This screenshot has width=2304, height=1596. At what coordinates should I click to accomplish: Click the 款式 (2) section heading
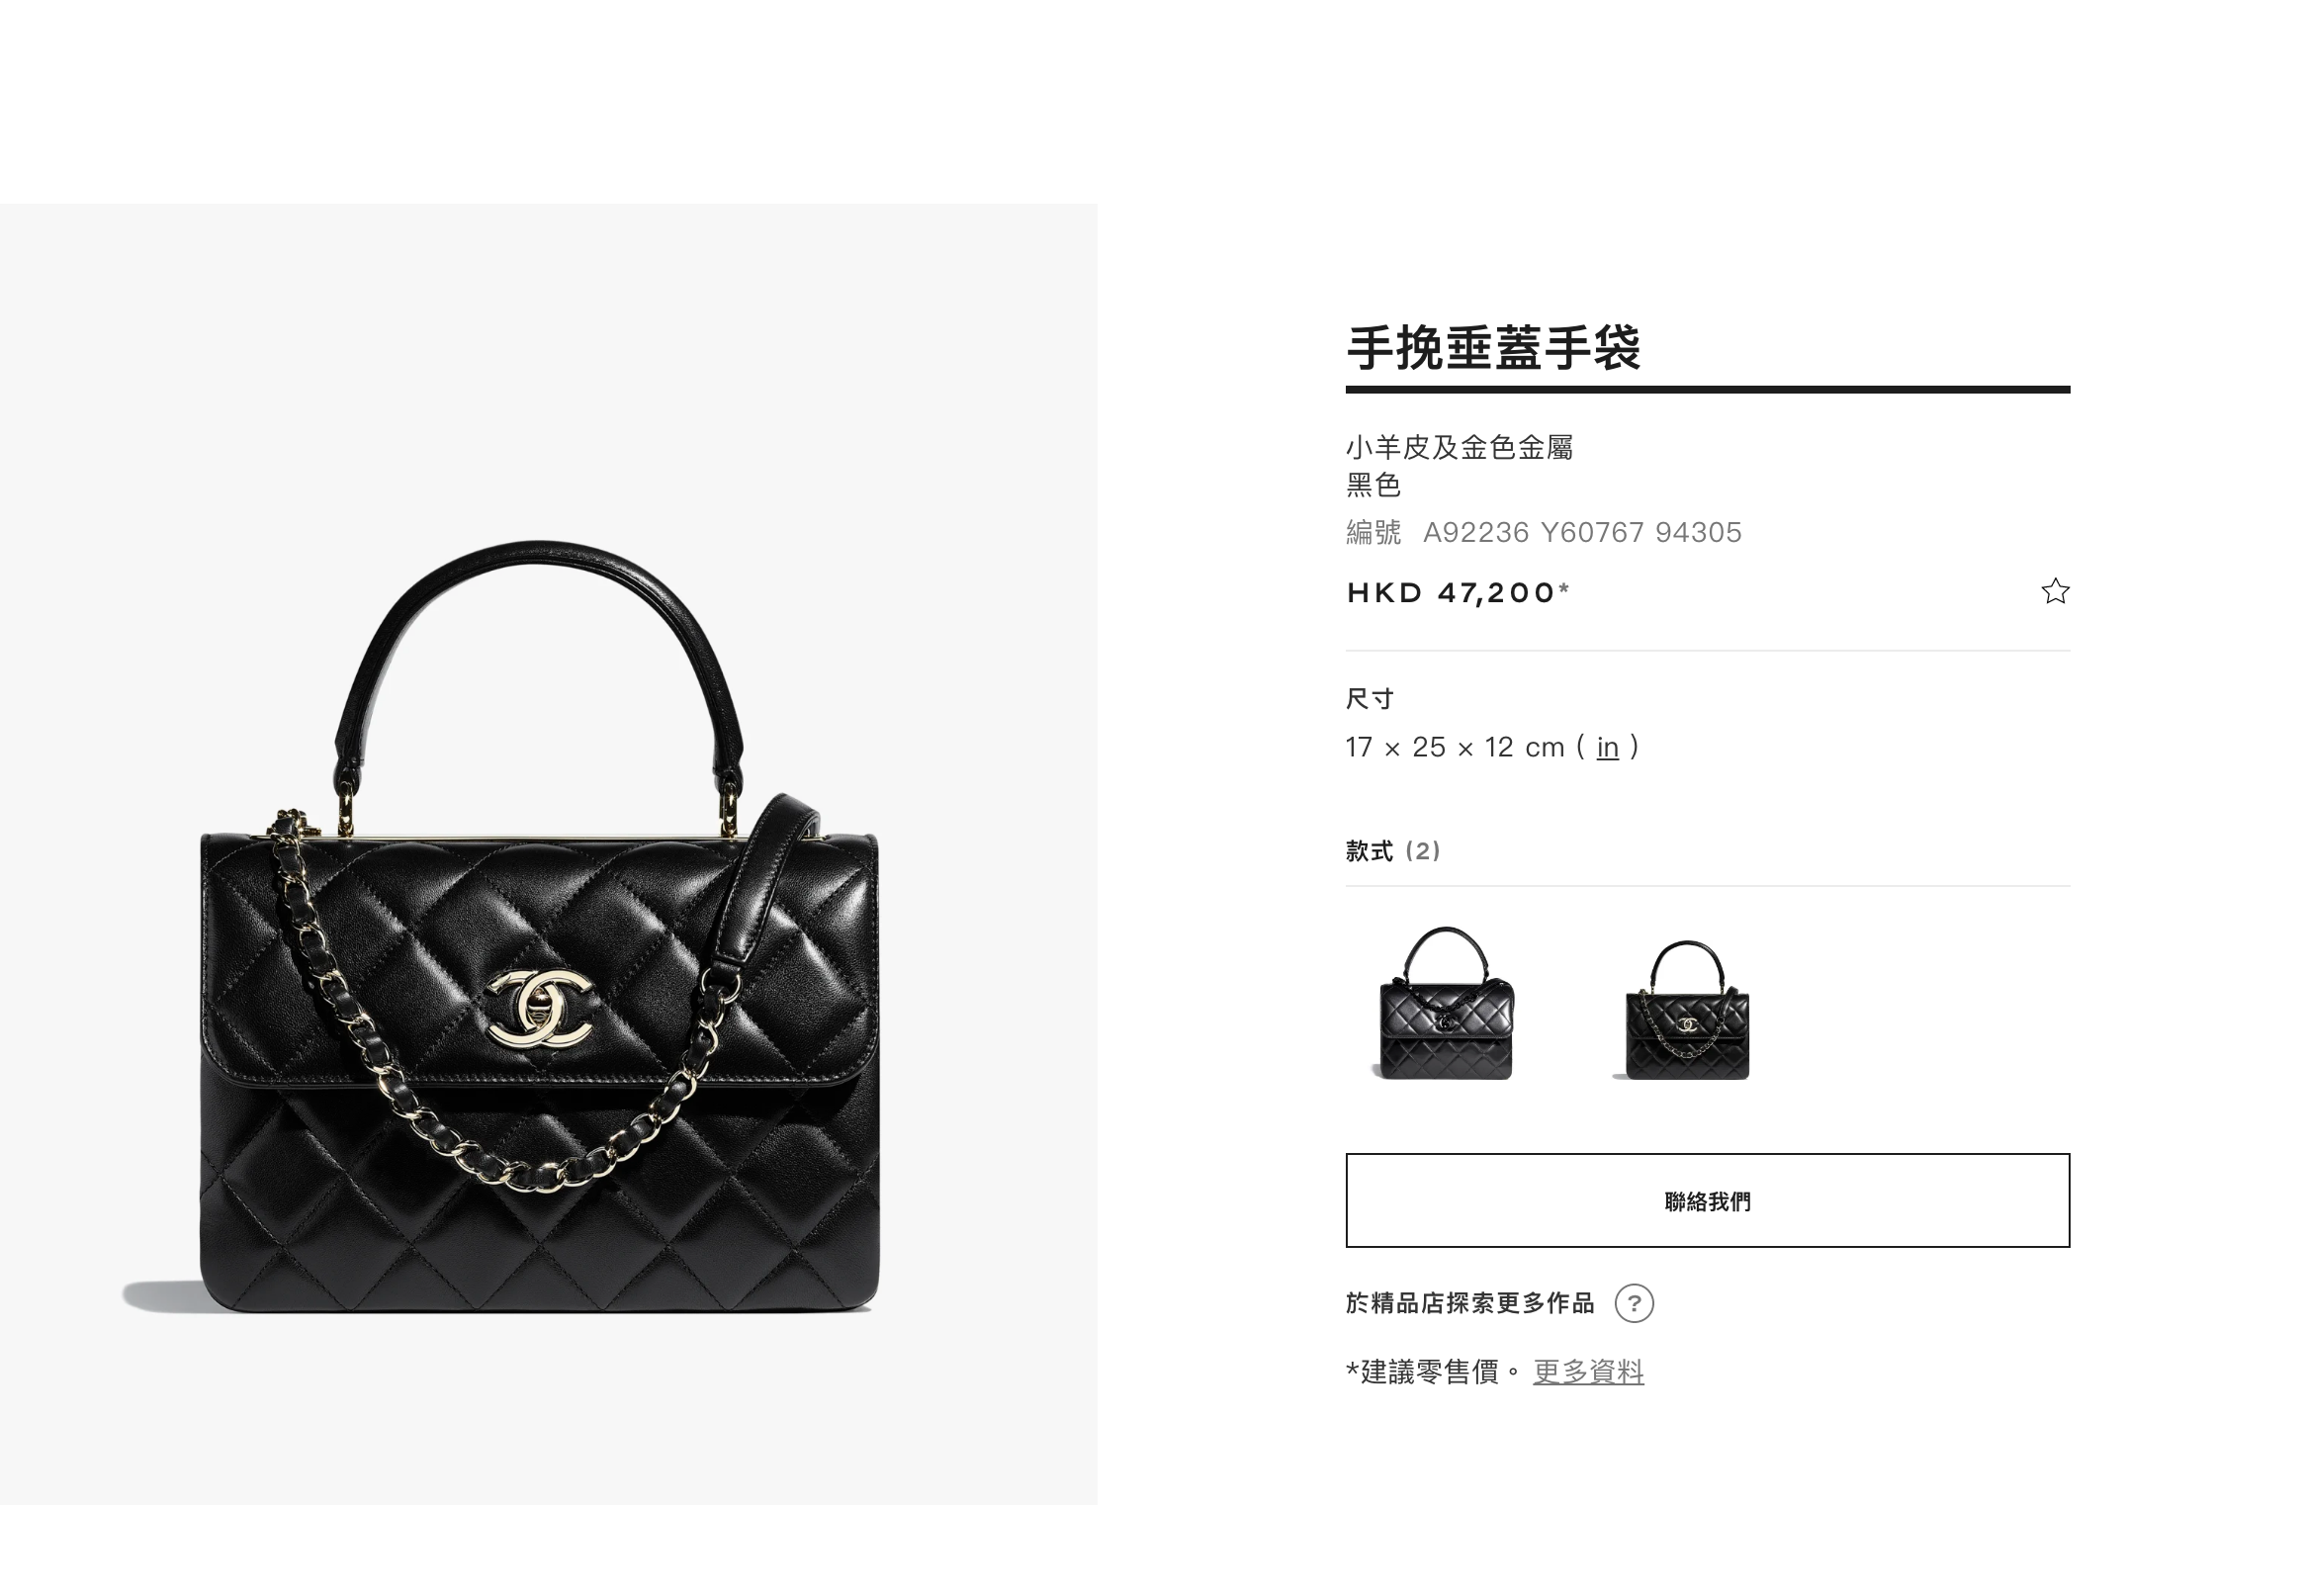(1393, 851)
